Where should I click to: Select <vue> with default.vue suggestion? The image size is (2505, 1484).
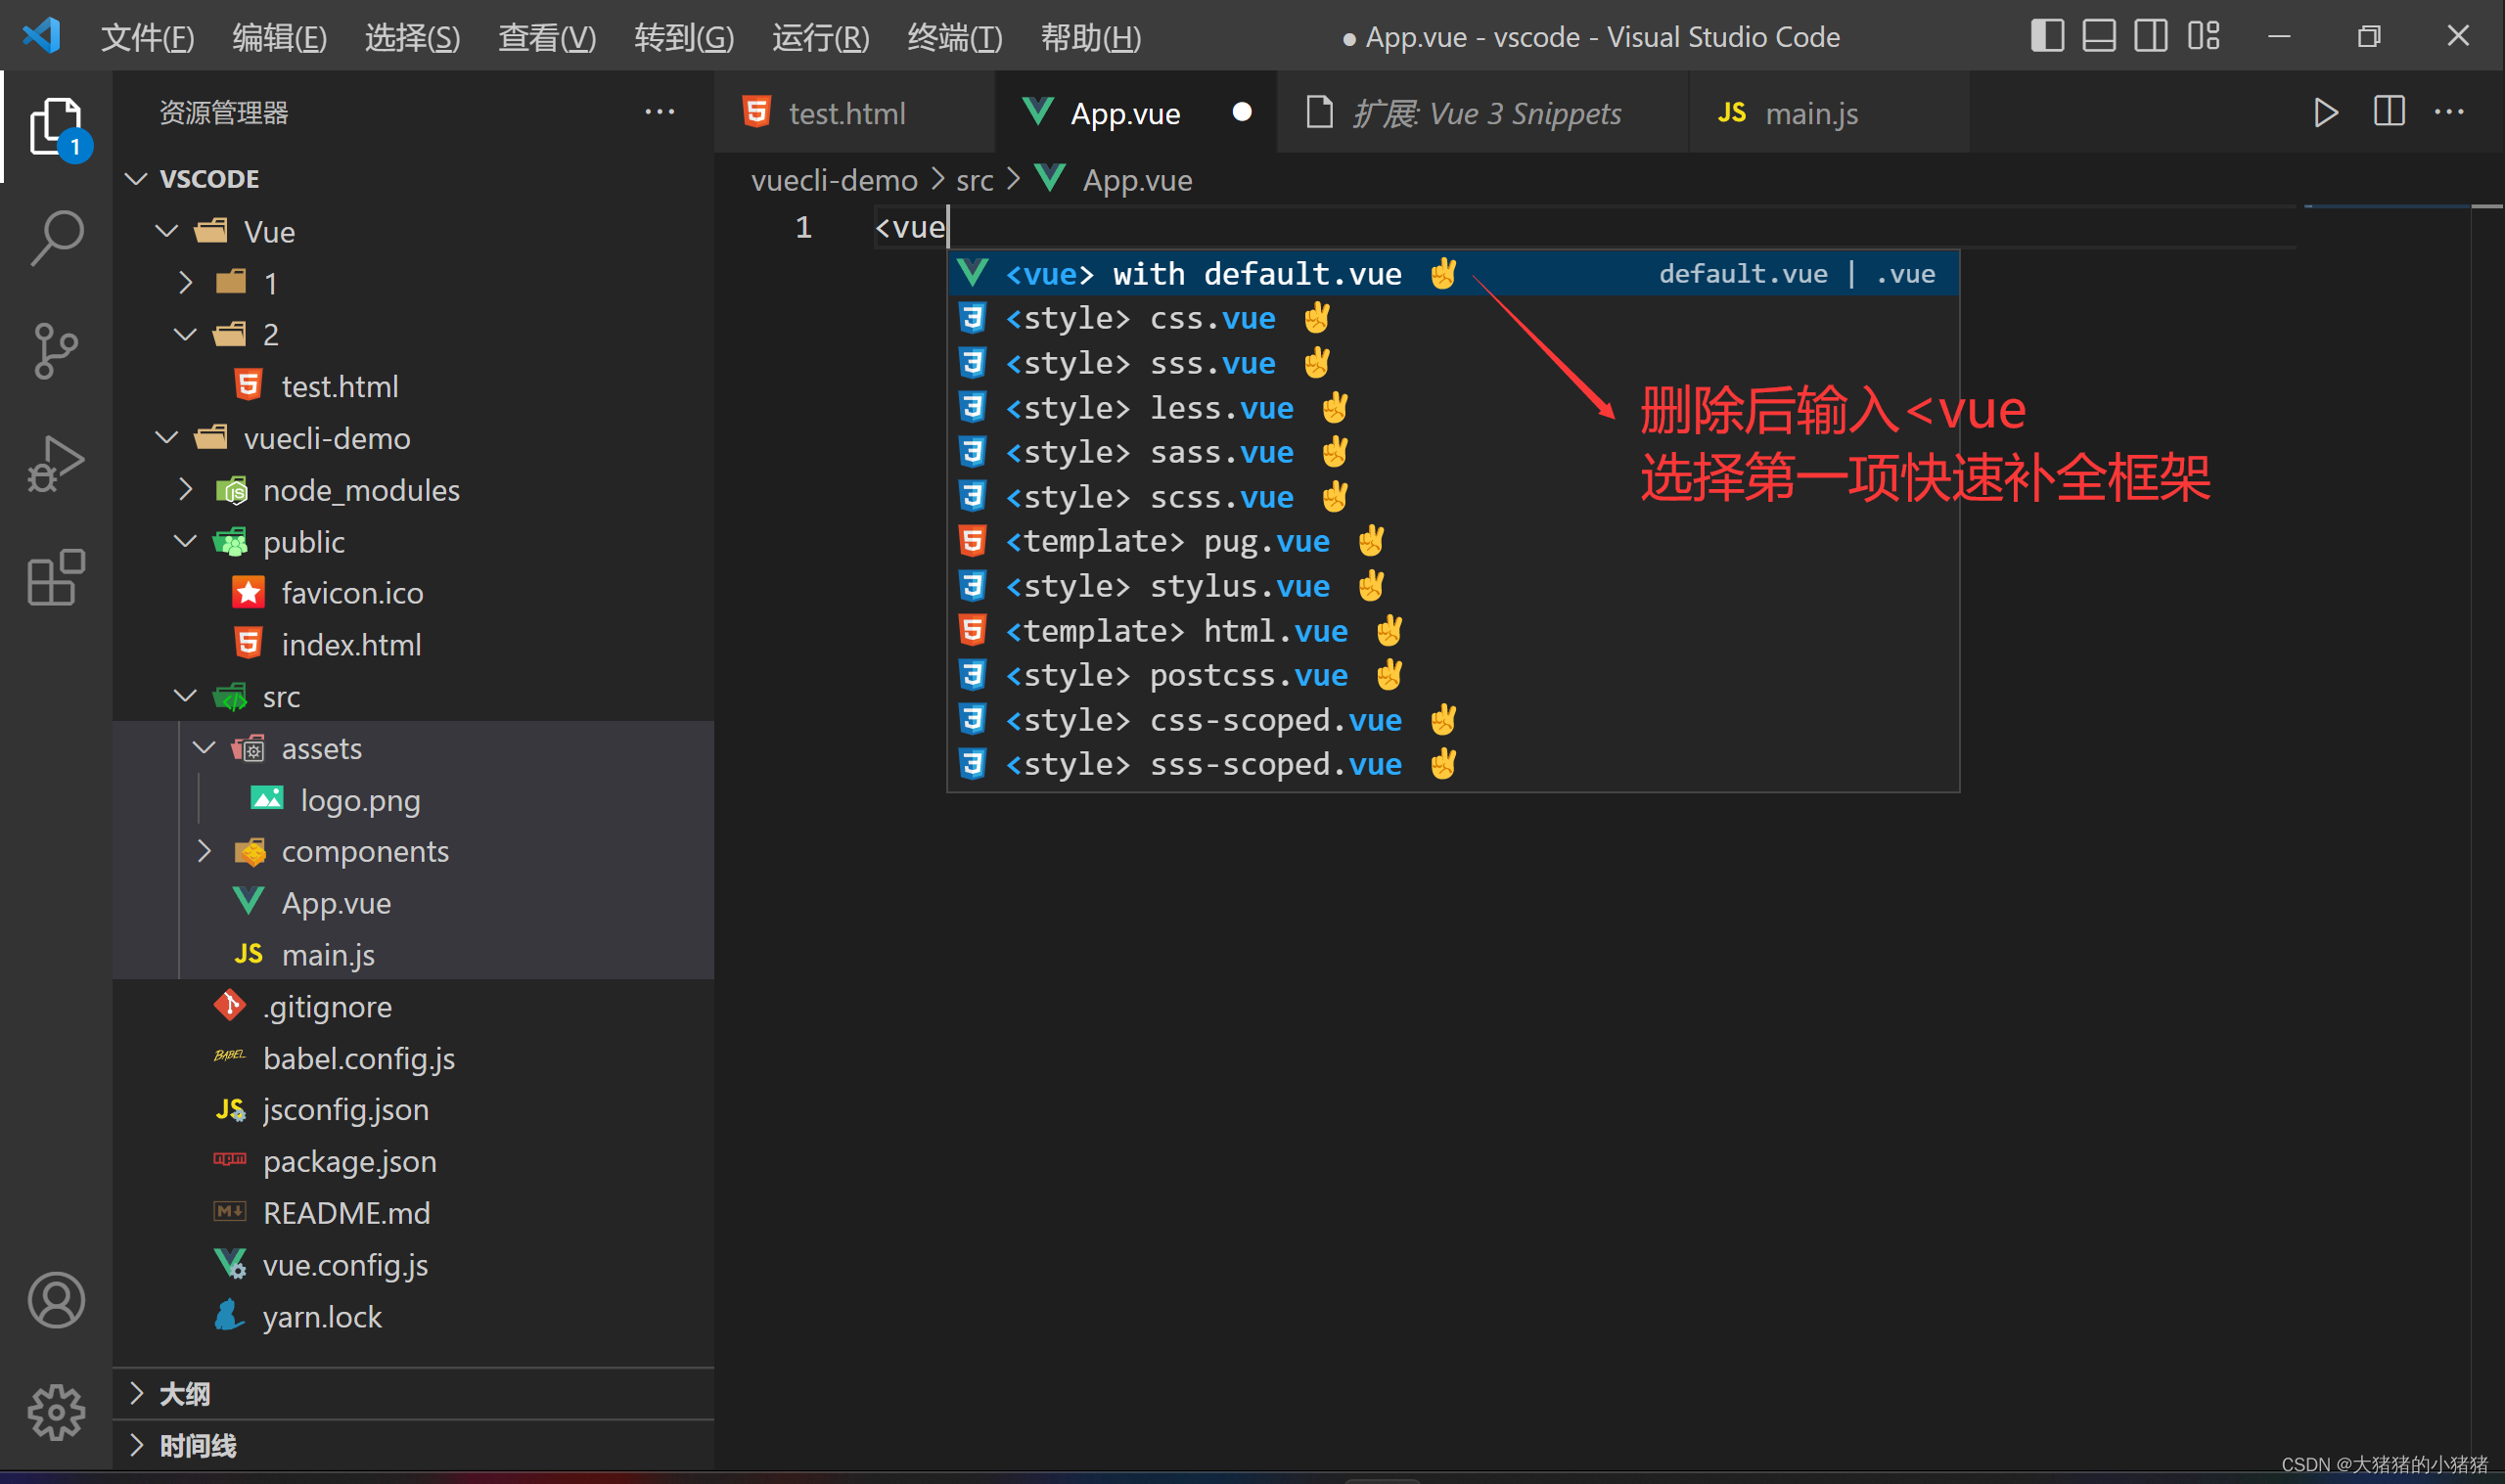point(1452,273)
